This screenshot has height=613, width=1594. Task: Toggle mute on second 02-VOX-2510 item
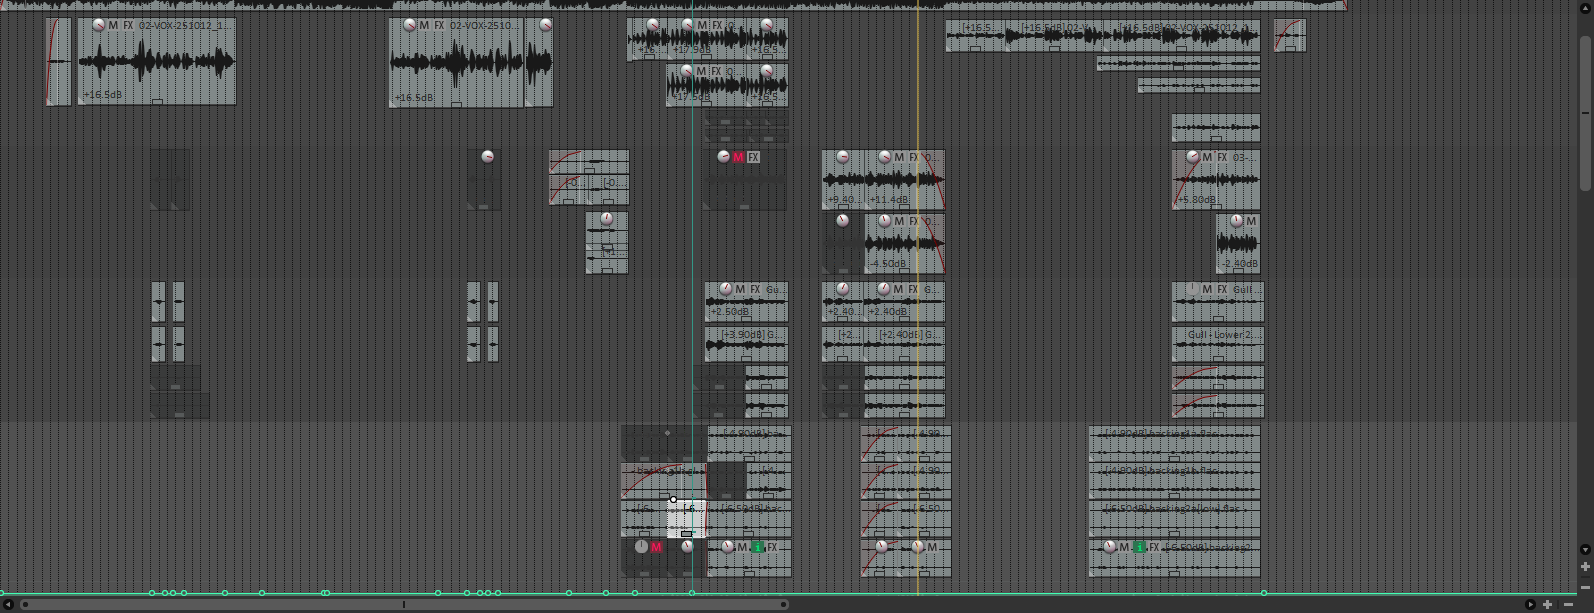click(424, 25)
